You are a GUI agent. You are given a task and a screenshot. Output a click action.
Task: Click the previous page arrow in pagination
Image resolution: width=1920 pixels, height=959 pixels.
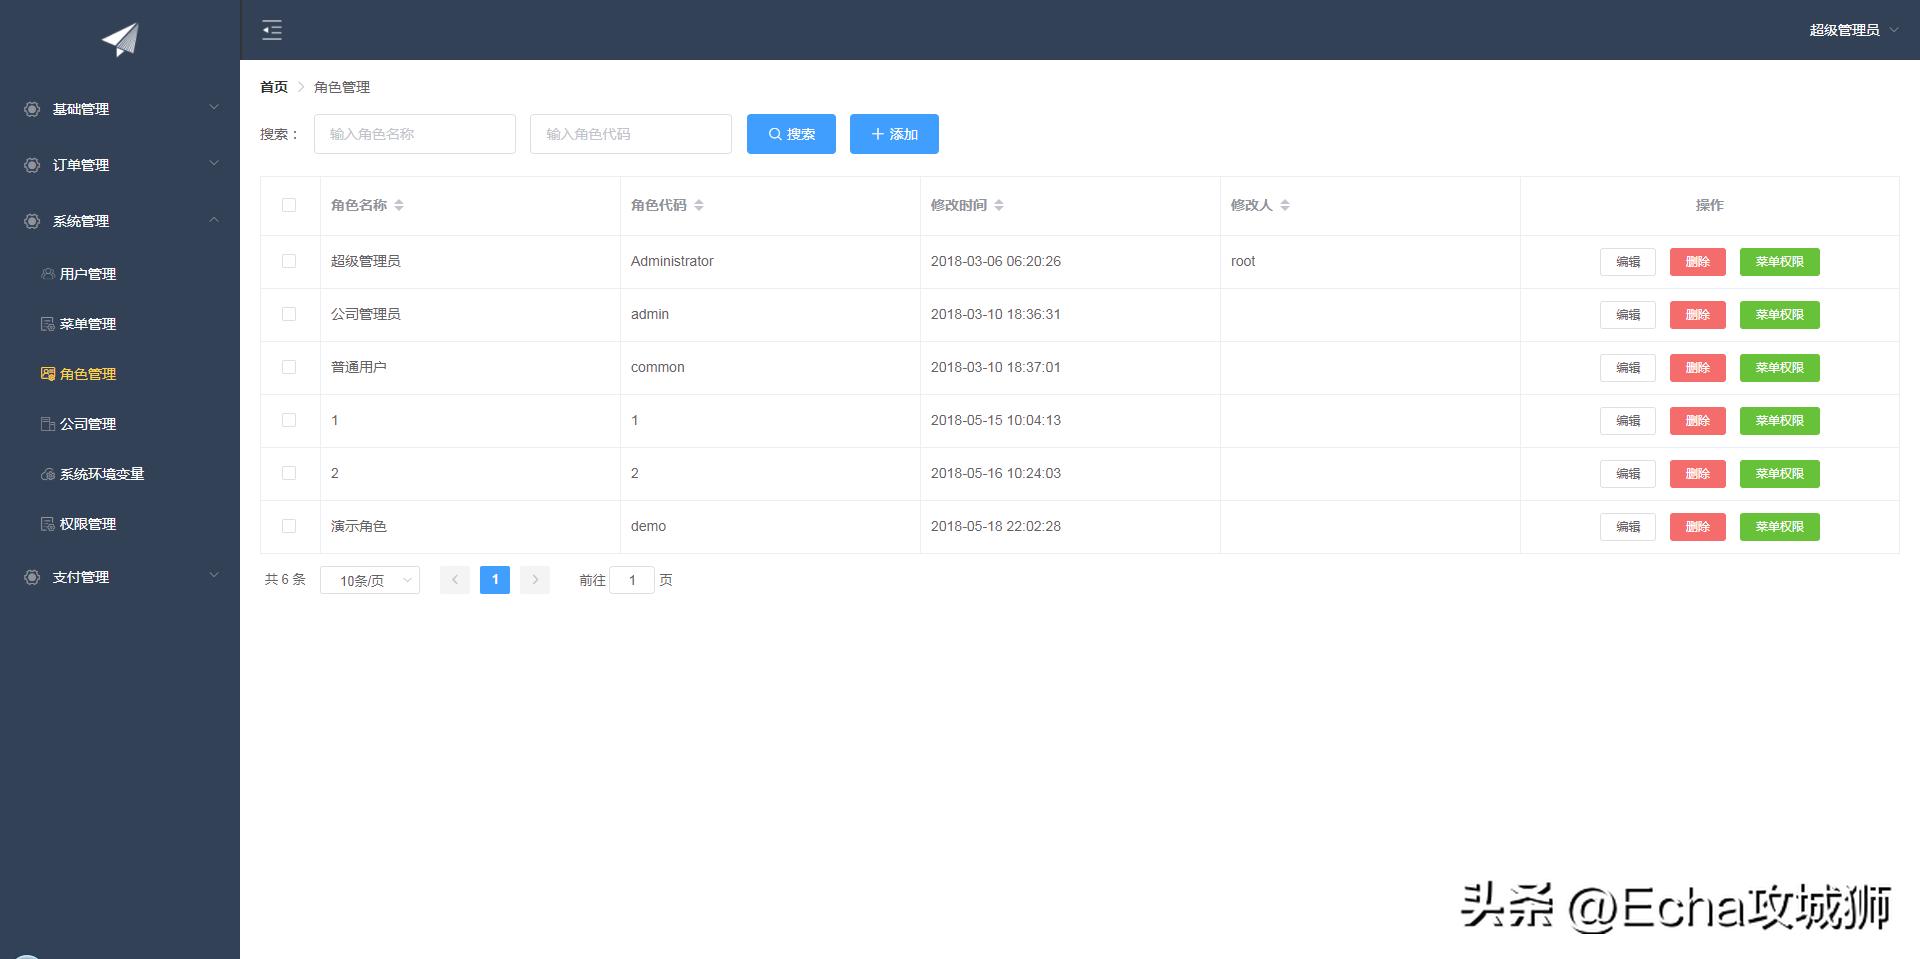pyautogui.click(x=455, y=580)
